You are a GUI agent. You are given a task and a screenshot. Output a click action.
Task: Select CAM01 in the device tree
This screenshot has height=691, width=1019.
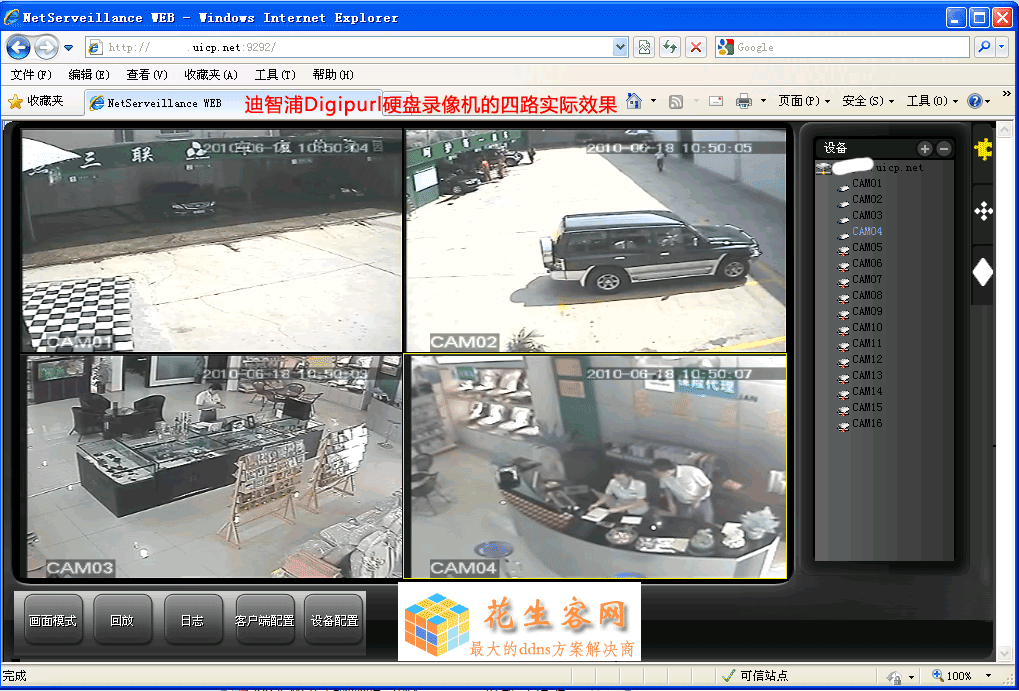pyautogui.click(x=867, y=183)
